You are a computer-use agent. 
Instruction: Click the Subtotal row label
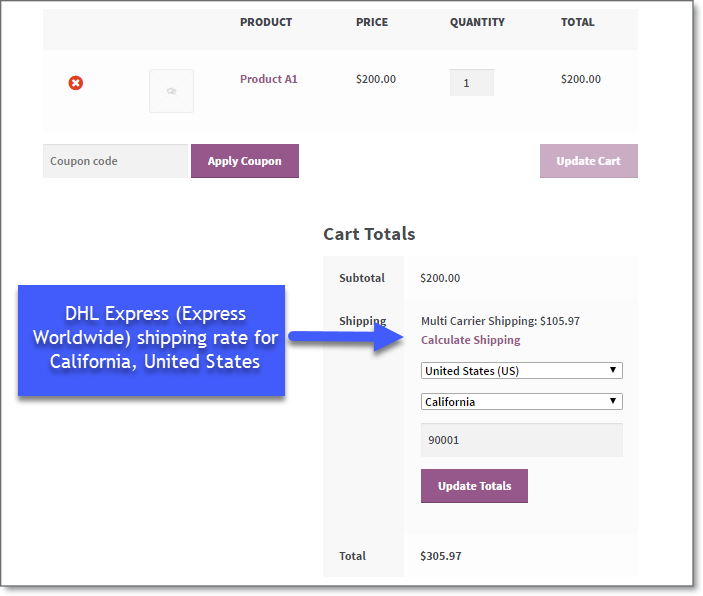pyautogui.click(x=362, y=278)
